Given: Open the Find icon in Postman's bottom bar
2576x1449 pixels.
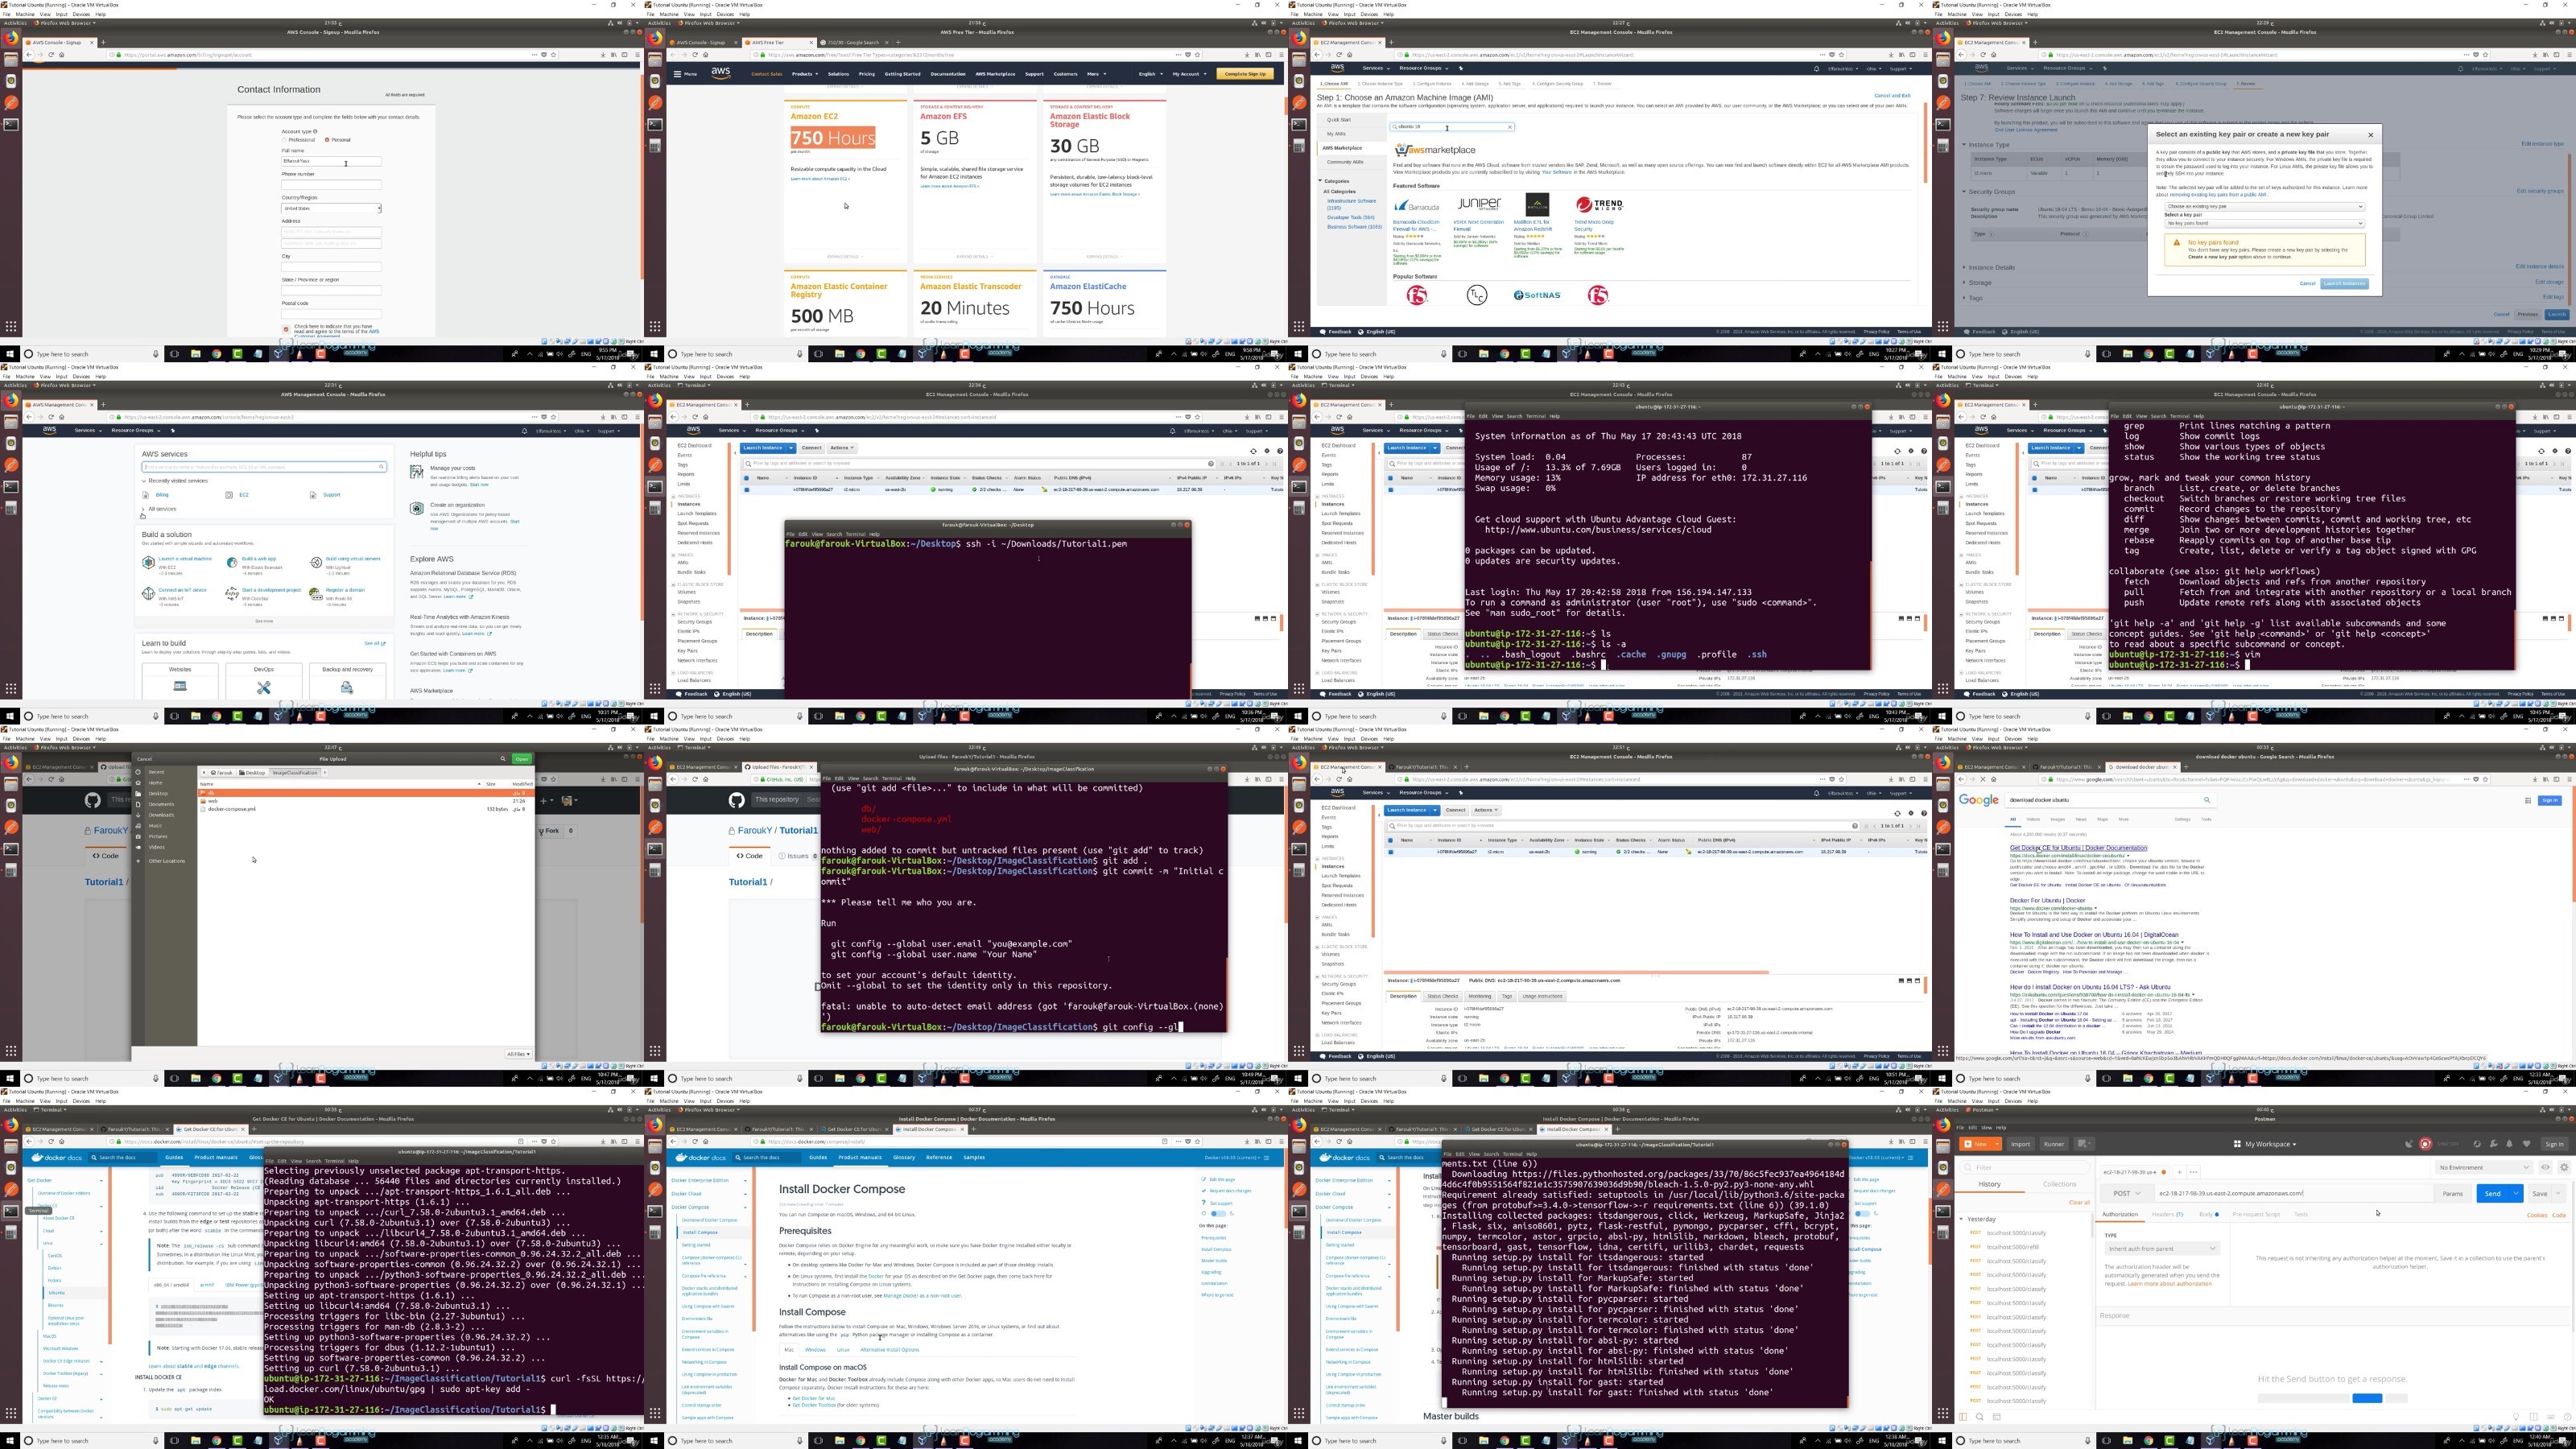Looking at the screenshot, I should (x=1980, y=1416).
